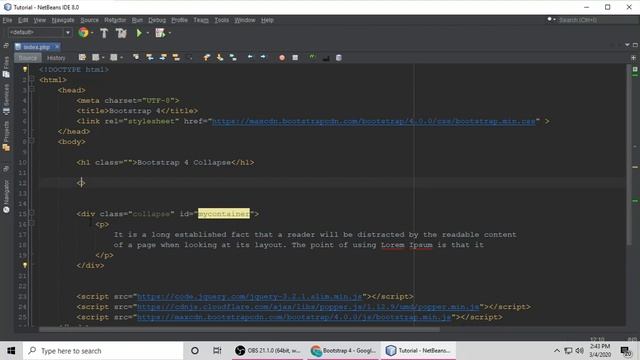Open the Debug menu
The height and width of the screenshot is (360, 640).
(157, 20)
